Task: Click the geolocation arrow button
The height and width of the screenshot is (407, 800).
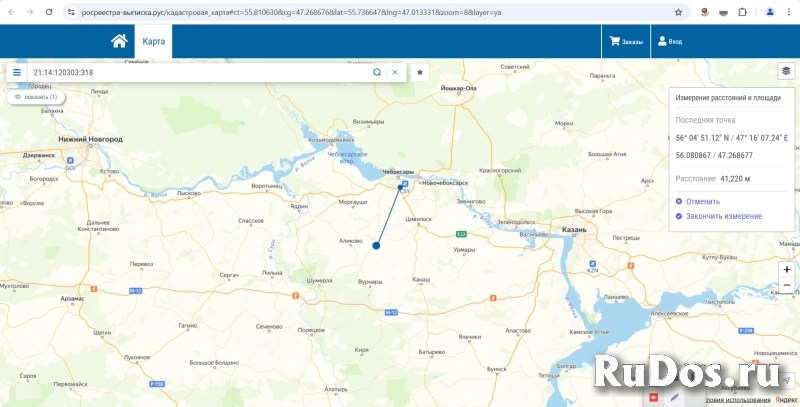Action: coord(787,379)
